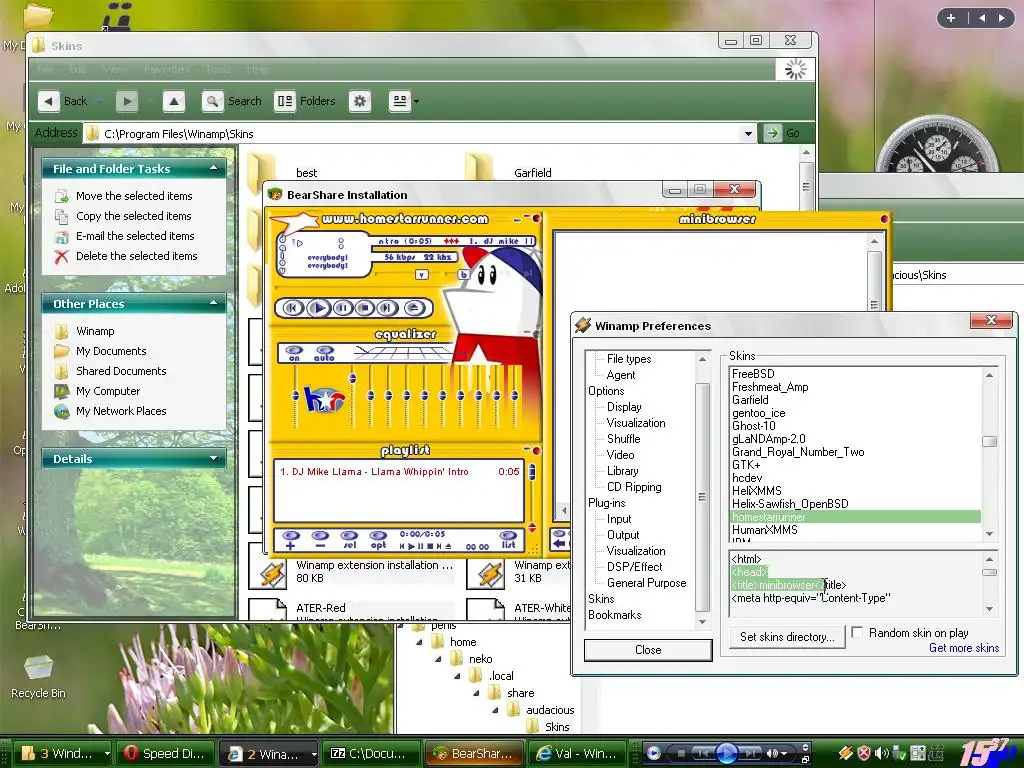
Task: Click the left arrow on top-right widget bar
Action: click(x=982, y=18)
